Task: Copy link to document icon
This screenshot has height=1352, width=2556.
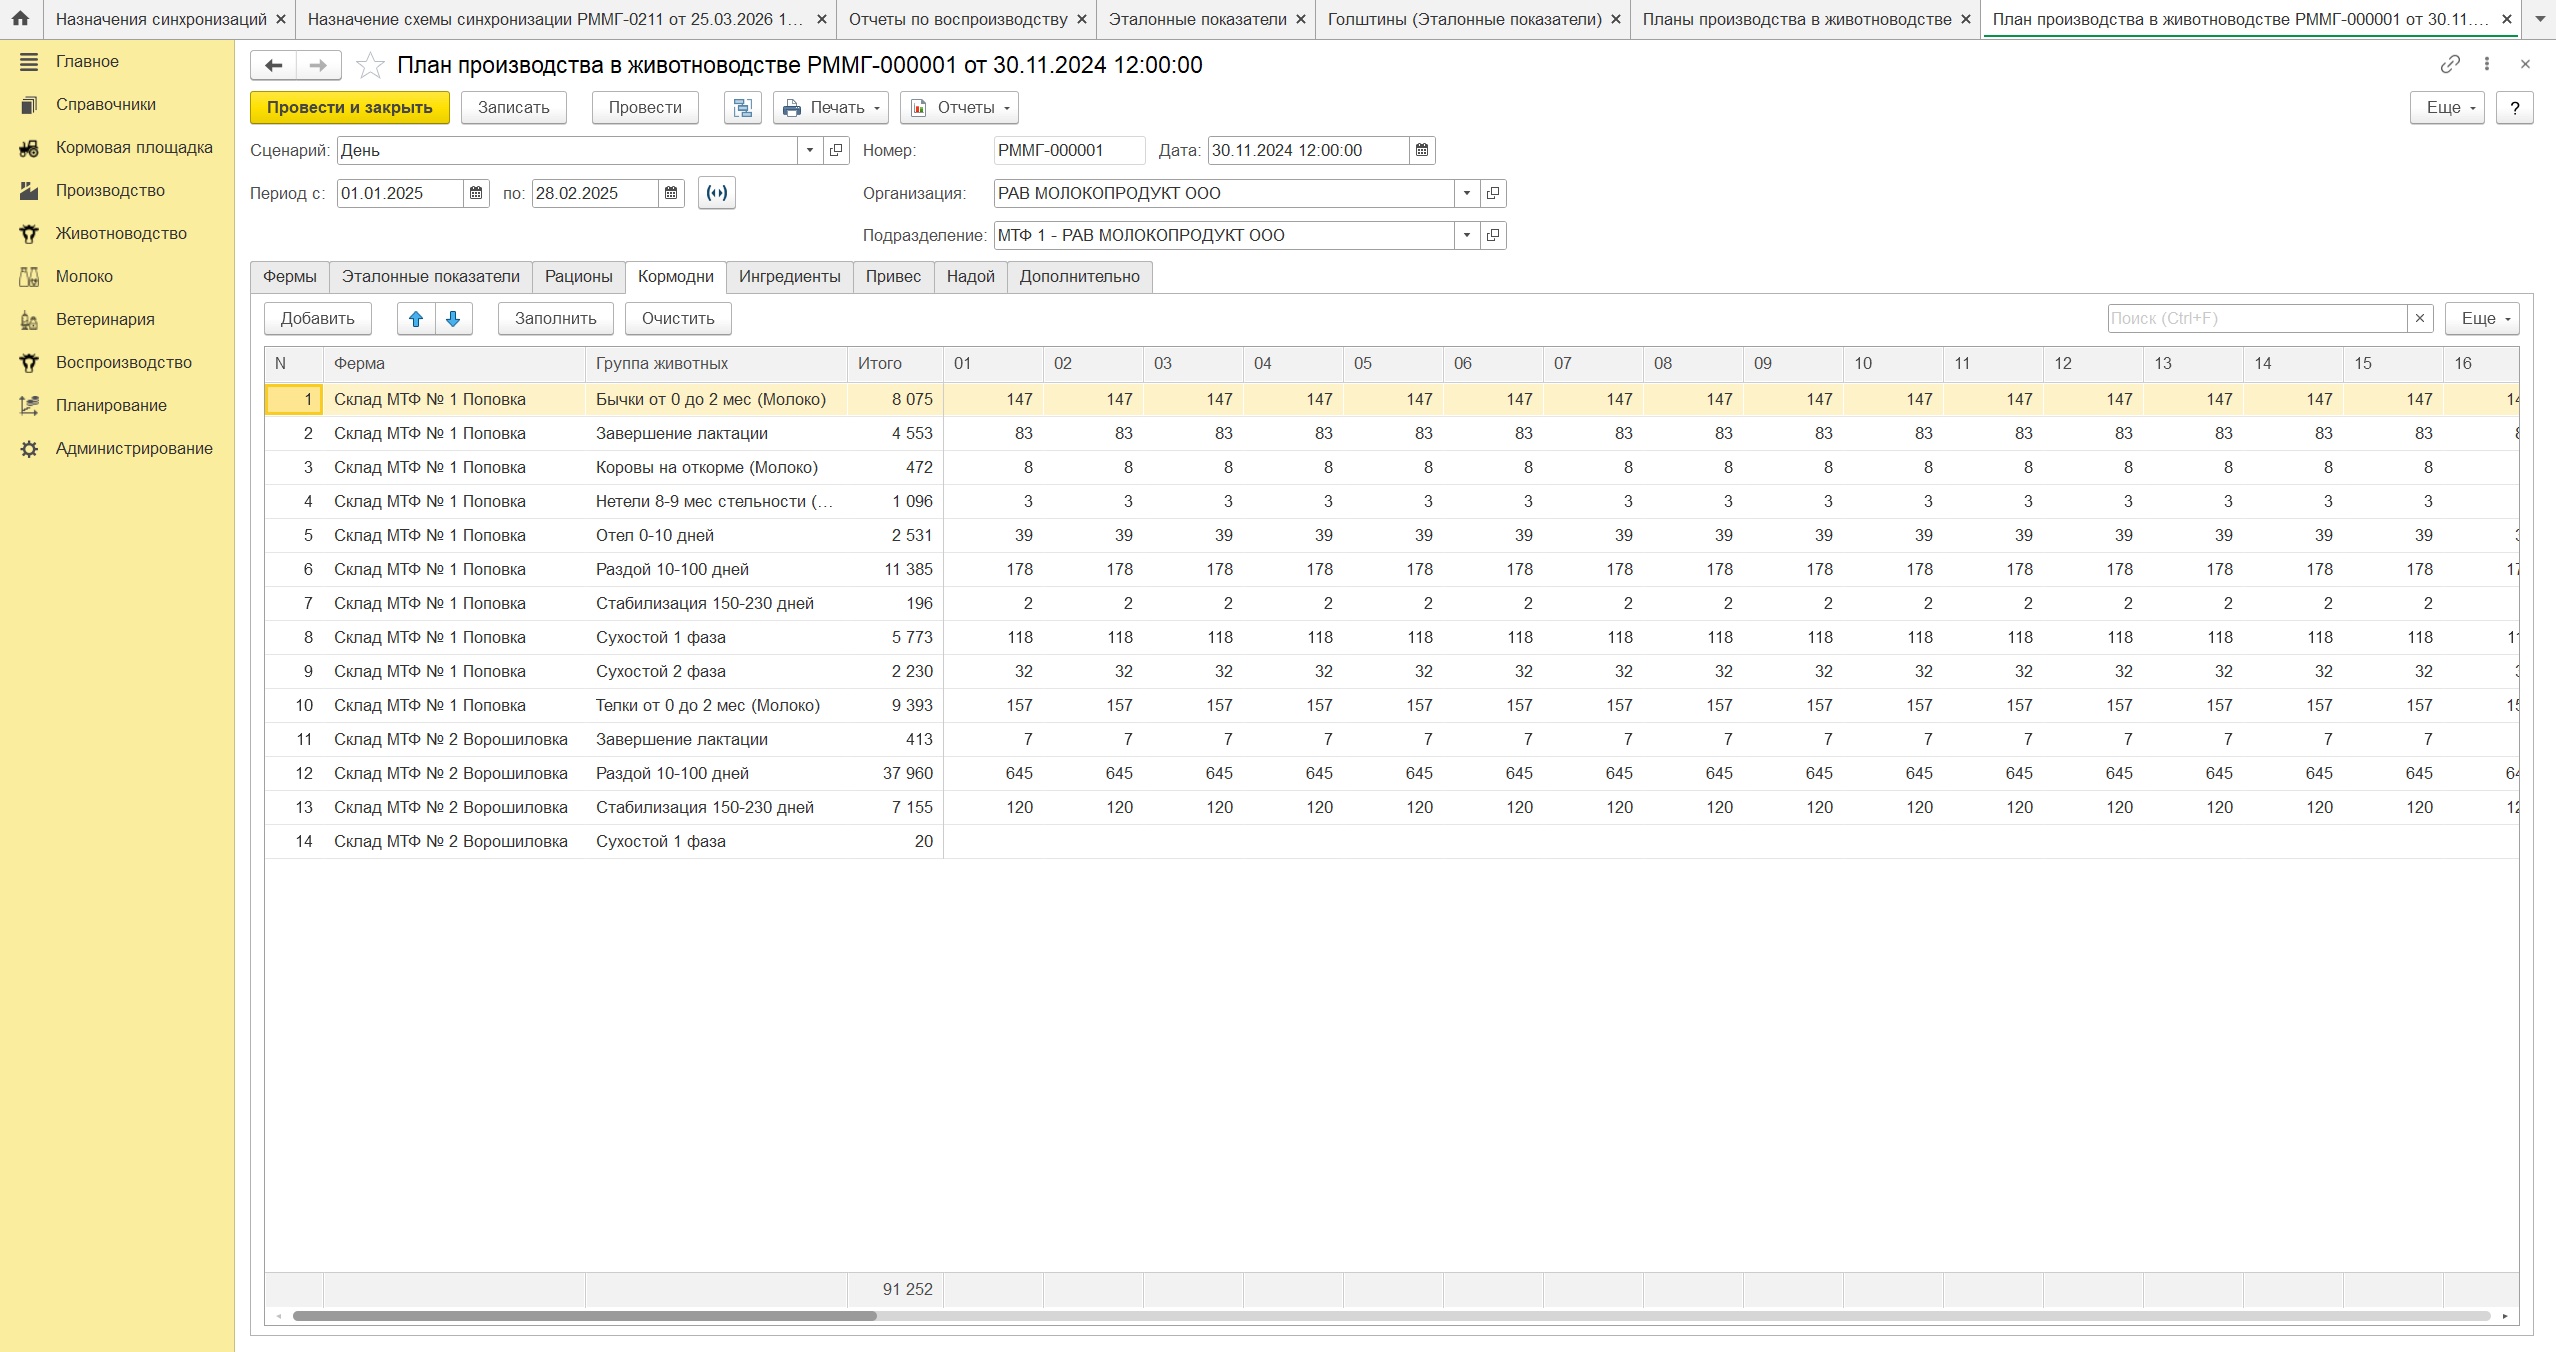Action: tap(2449, 64)
